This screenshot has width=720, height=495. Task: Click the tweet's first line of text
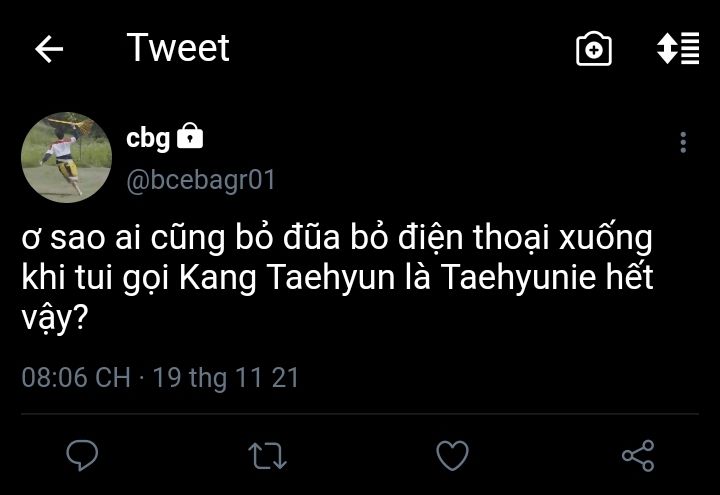point(337,241)
